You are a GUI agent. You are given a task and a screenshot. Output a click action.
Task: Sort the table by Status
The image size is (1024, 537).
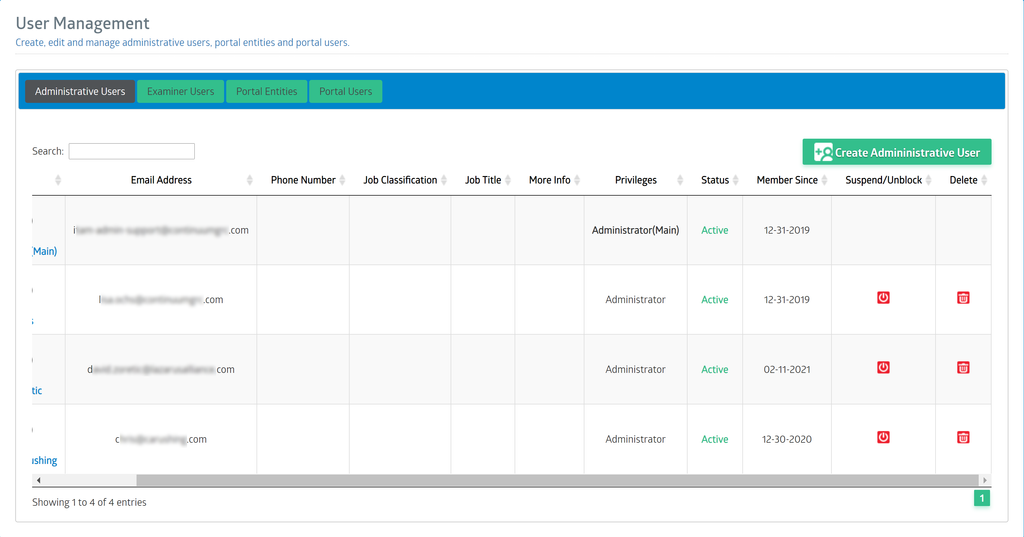tap(715, 180)
